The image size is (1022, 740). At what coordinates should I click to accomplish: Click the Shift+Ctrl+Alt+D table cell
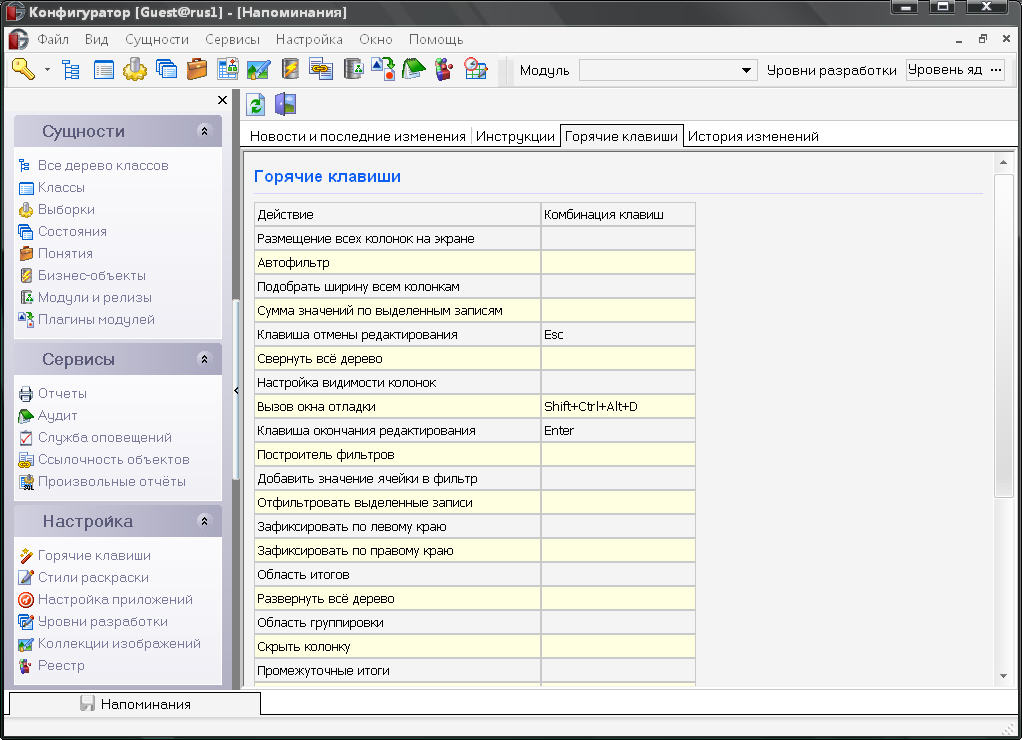[618, 407]
